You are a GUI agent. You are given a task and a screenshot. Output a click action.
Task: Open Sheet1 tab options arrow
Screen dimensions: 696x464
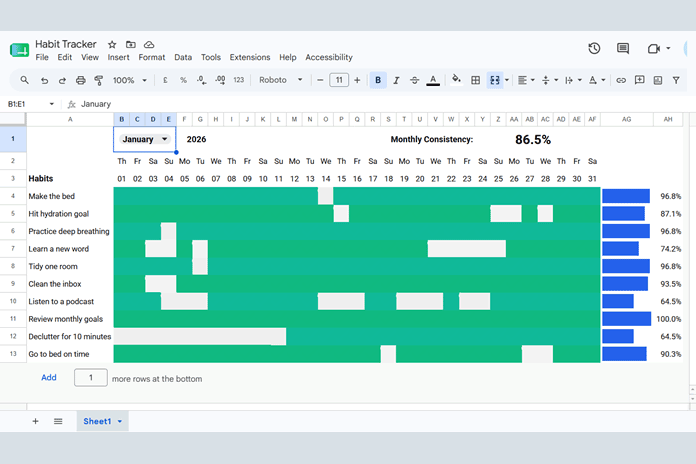pyautogui.click(x=120, y=421)
